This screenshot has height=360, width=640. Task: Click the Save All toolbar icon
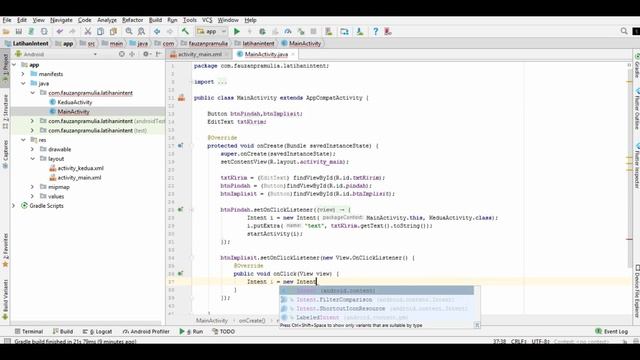pos(19,31)
